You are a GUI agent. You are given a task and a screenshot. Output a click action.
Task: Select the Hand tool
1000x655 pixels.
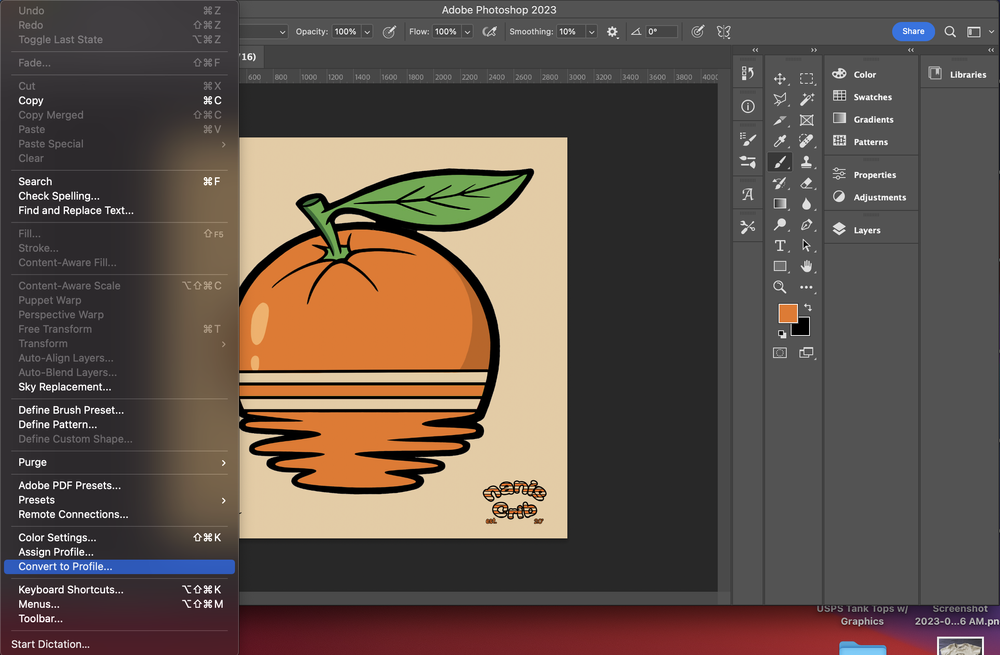pos(806,266)
